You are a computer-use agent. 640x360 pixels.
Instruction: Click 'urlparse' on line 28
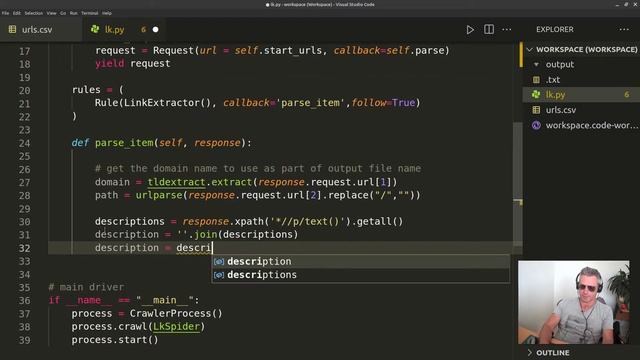(159, 195)
